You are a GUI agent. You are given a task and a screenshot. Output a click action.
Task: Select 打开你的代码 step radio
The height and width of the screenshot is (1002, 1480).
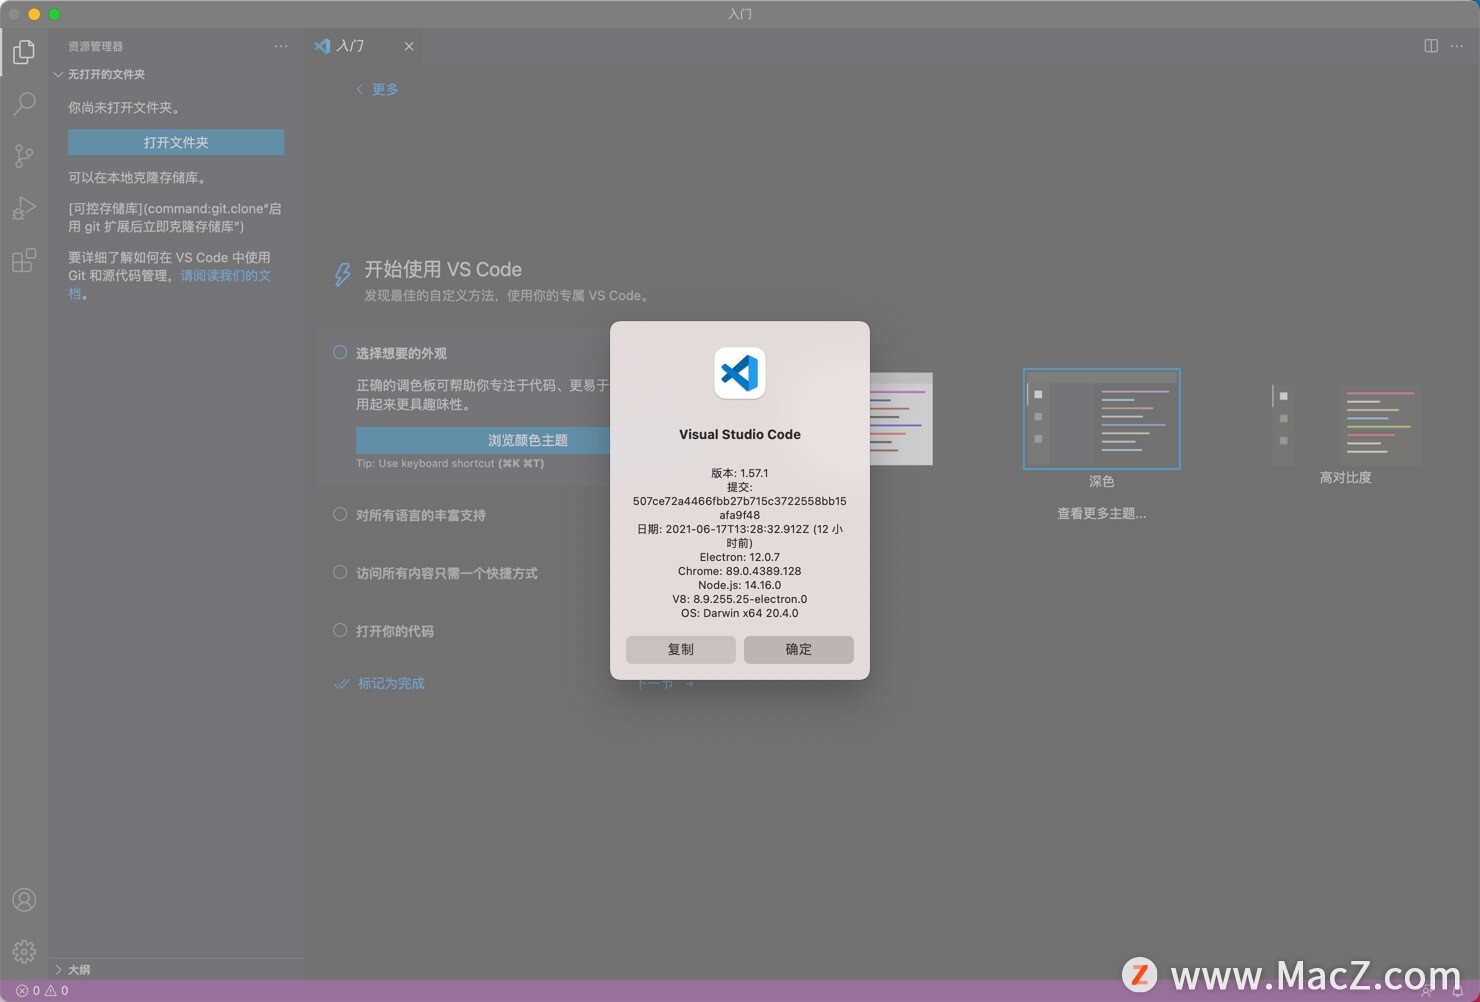click(340, 630)
